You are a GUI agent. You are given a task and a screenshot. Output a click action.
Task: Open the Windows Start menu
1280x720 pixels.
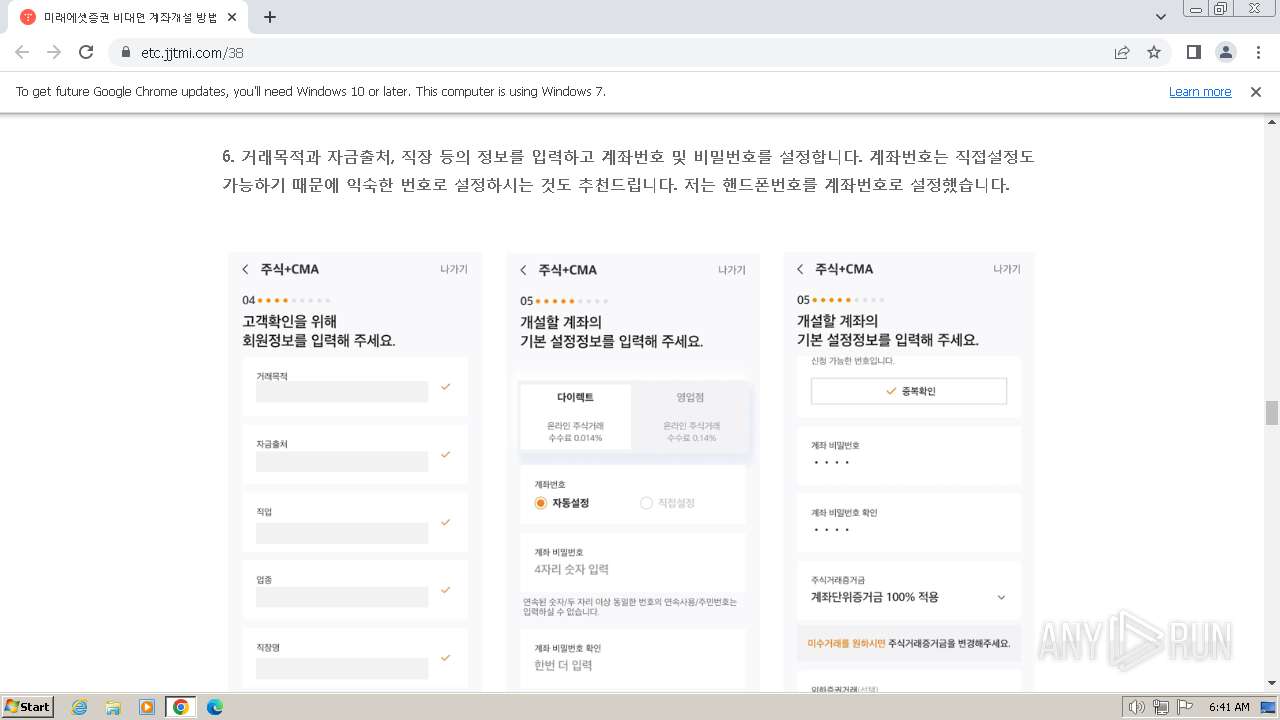(x=28, y=706)
